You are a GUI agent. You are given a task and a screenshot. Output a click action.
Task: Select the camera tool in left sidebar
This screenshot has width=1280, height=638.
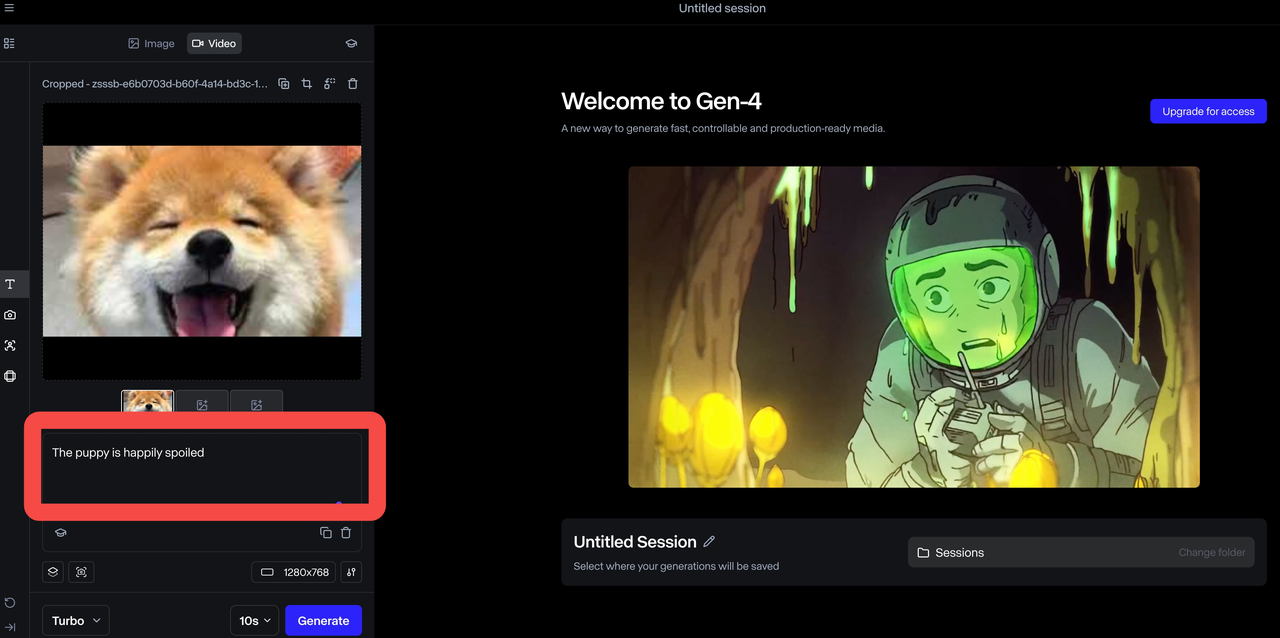pos(10,315)
